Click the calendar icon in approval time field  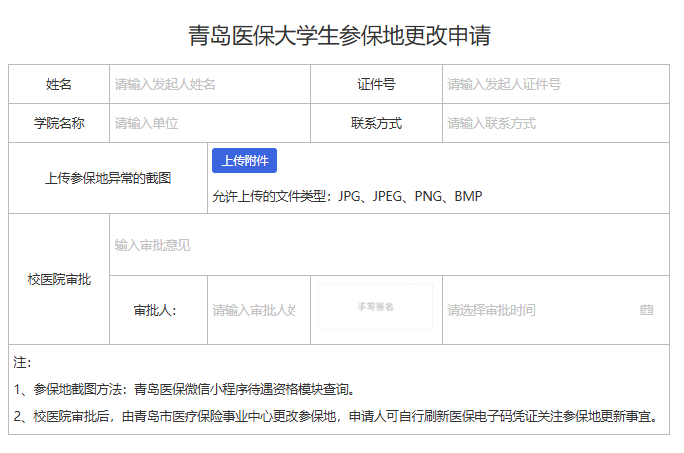pos(646,310)
